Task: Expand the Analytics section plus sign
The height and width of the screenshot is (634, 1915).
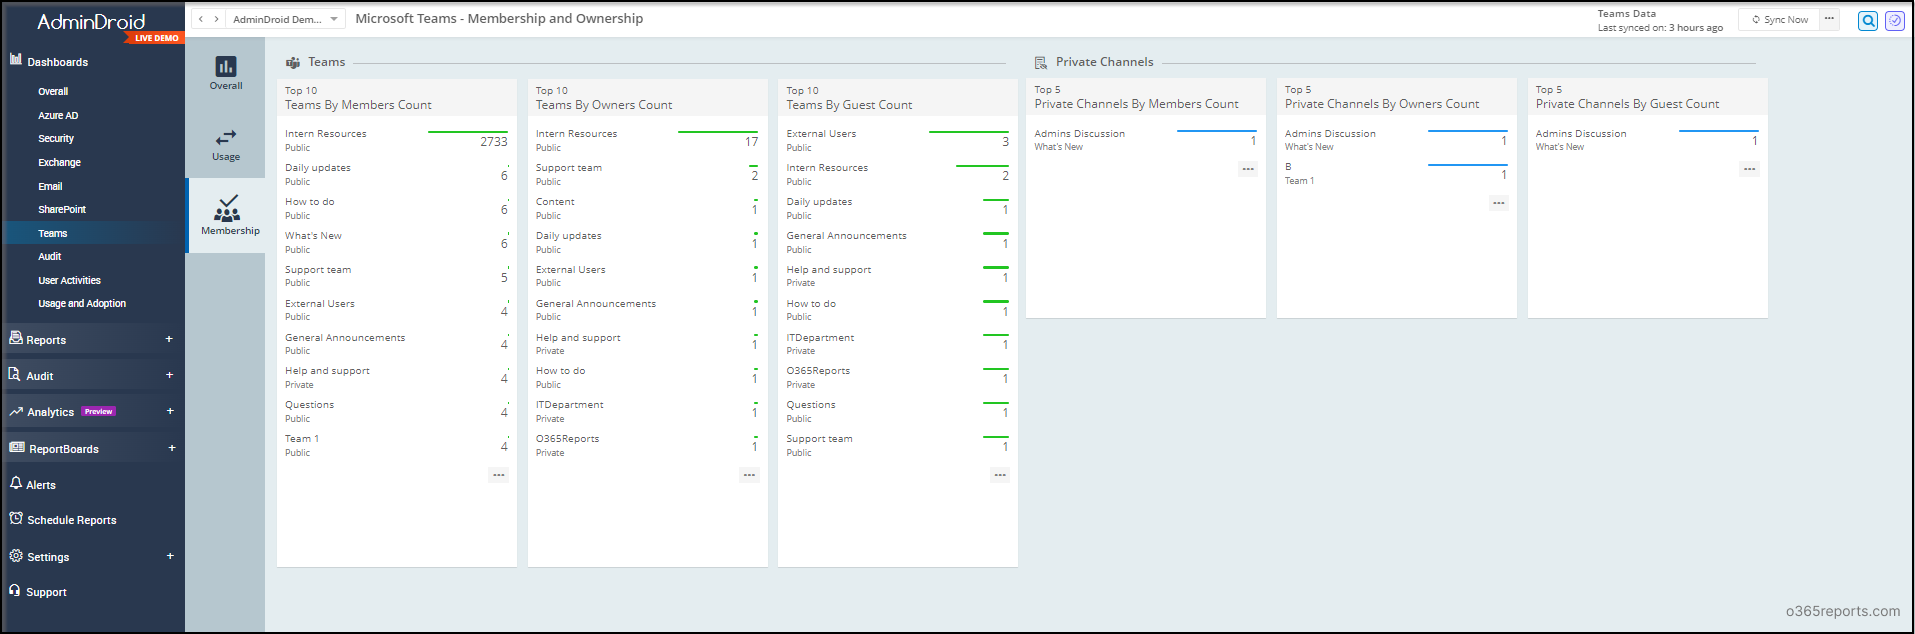Action: click(170, 411)
